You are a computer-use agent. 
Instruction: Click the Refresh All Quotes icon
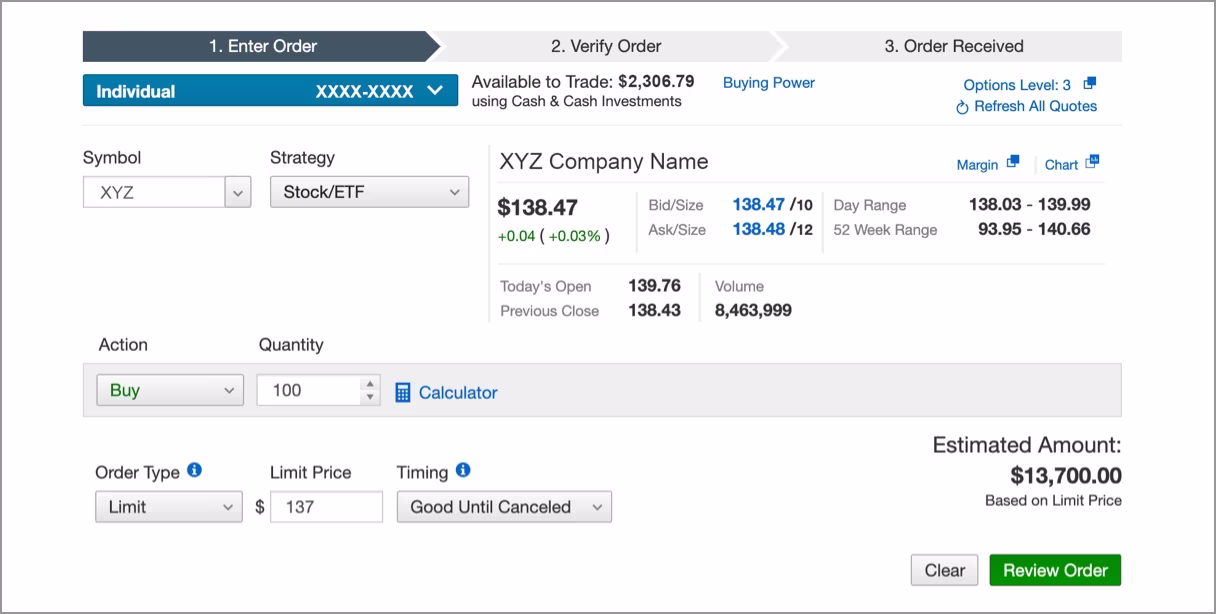click(962, 107)
